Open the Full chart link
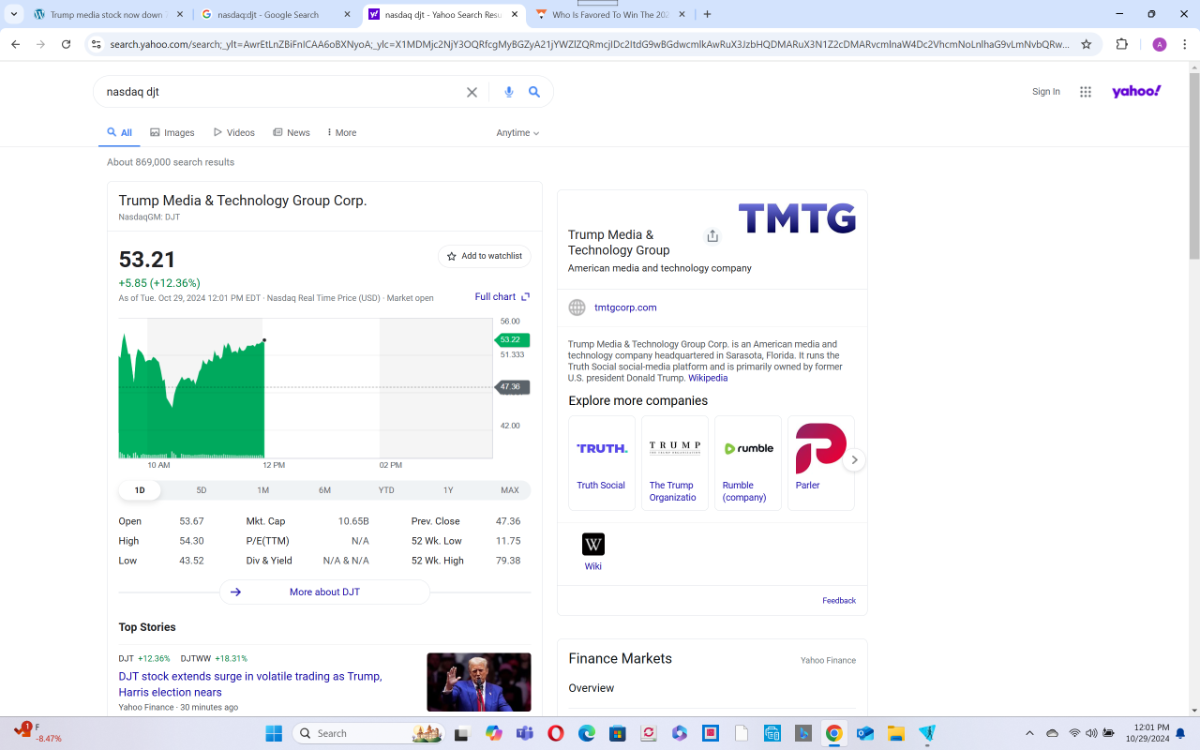 coord(502,297)
